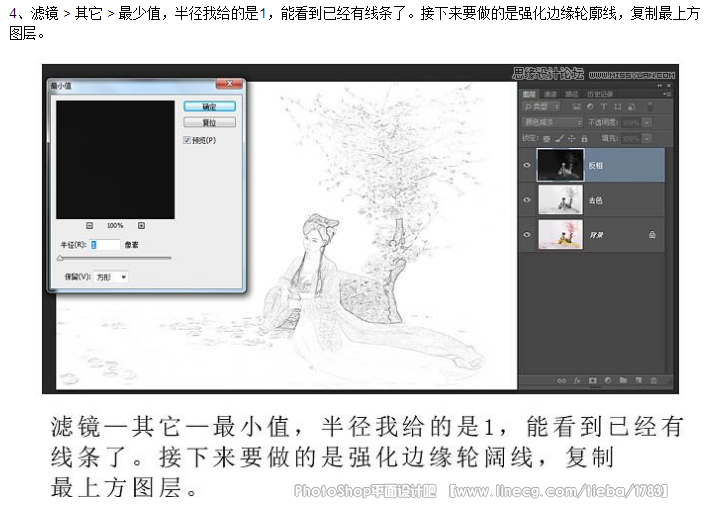Add a layer mask icon
Screen dimensions: 718x508
[593, 380]
